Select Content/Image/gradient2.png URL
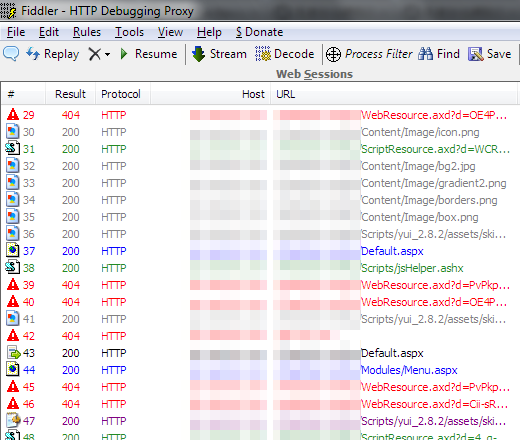Viewport: 520px width, 440px height. coord(434,183)
